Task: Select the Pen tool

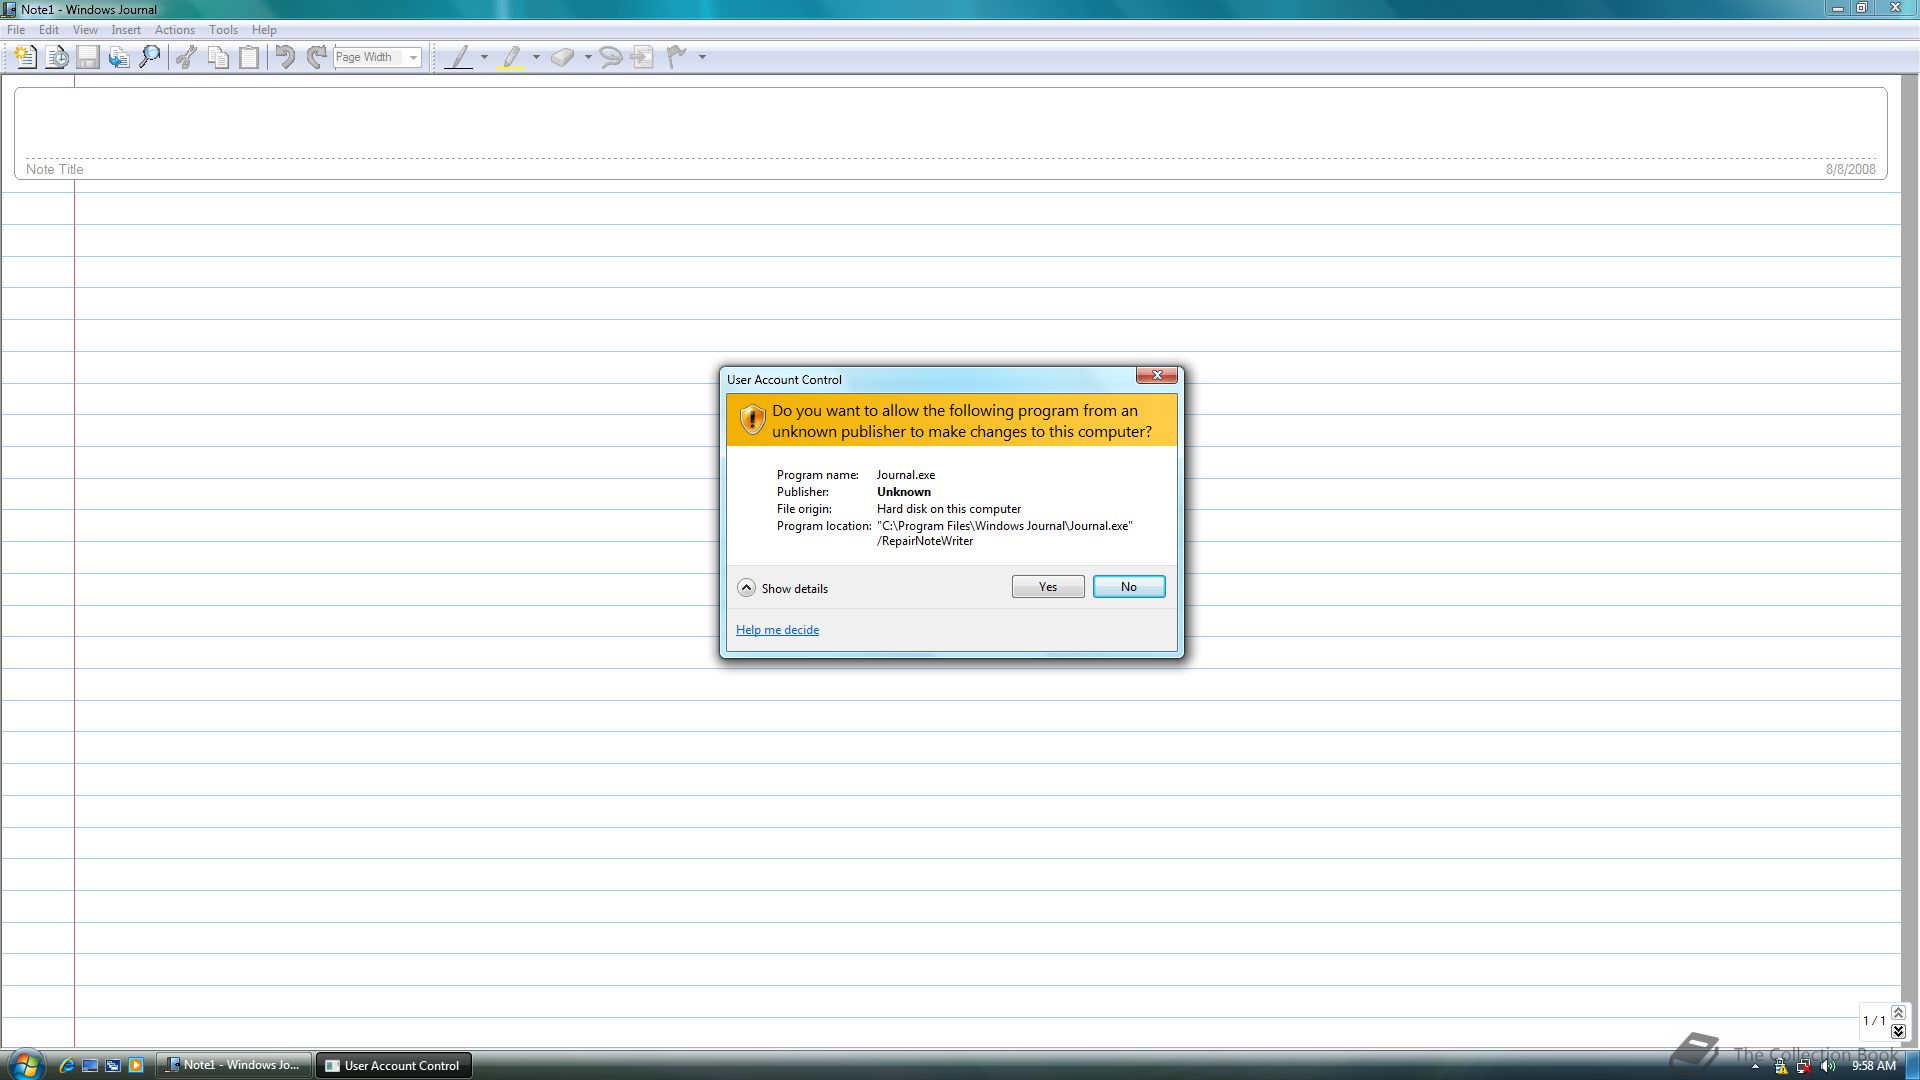Action: tap(458, 57)
